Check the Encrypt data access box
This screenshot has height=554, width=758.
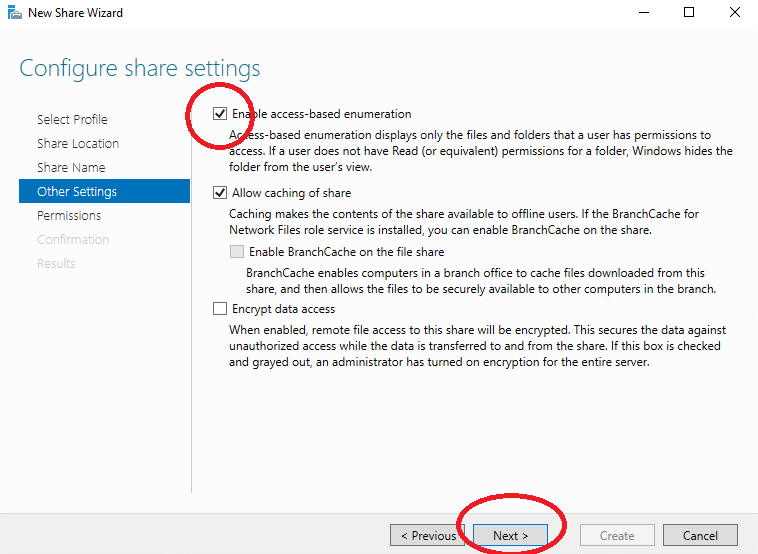click(x=220, y=308)
